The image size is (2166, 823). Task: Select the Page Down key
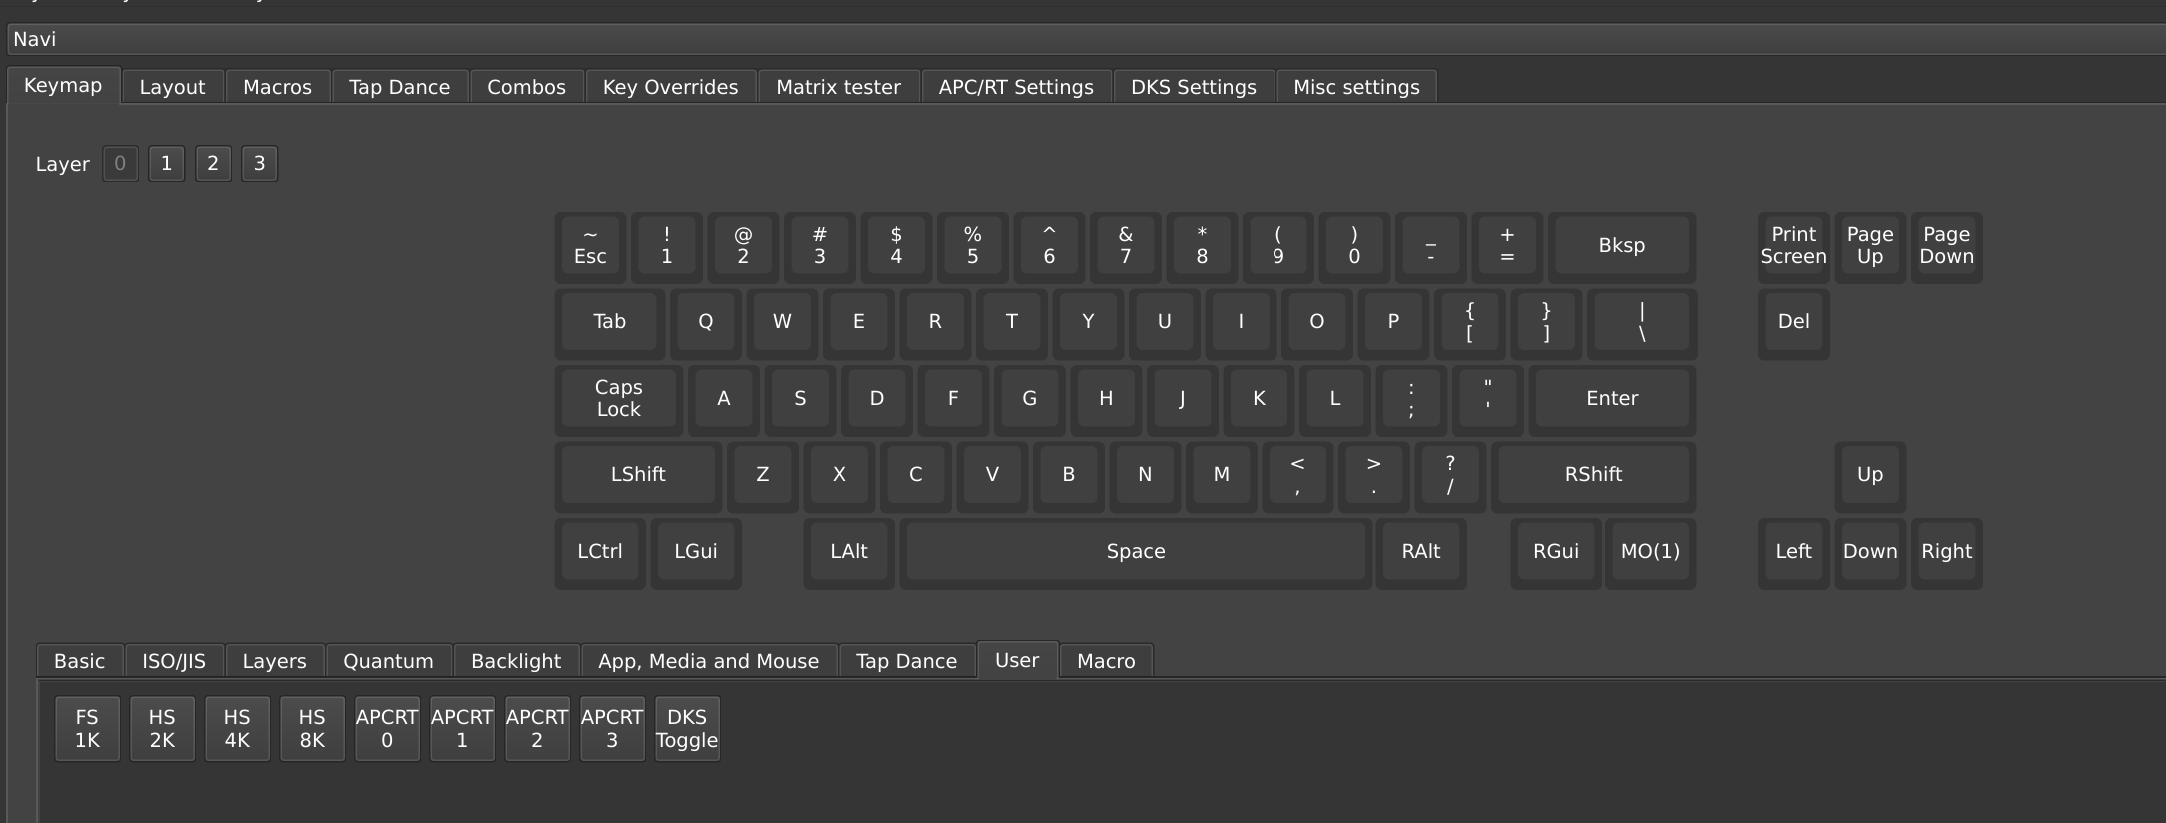point(1946,246)
